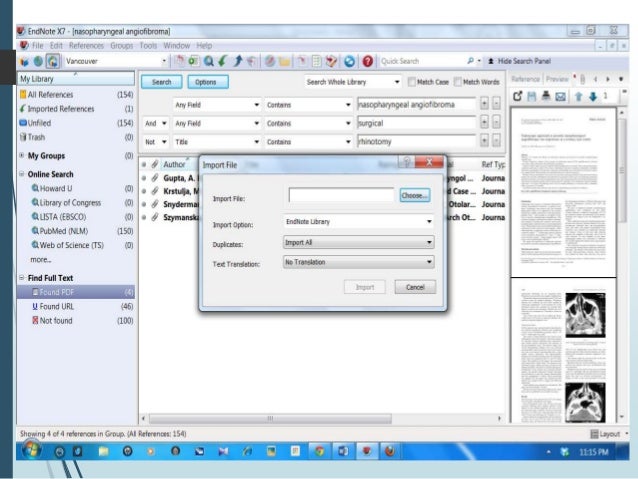This screenshot has width=638, height=479.
Task: Open the References menu
Action: coord(86,46)
